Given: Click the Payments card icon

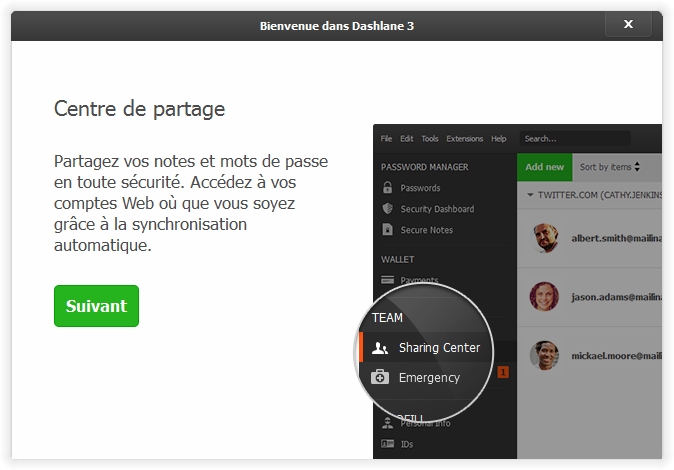Looking at the screenshot, I should tap(387, 280).
